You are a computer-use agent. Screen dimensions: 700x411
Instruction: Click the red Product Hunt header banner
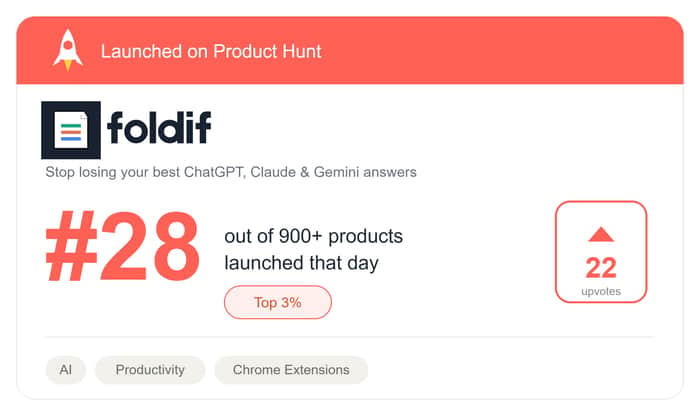click(x=350, y=50)
